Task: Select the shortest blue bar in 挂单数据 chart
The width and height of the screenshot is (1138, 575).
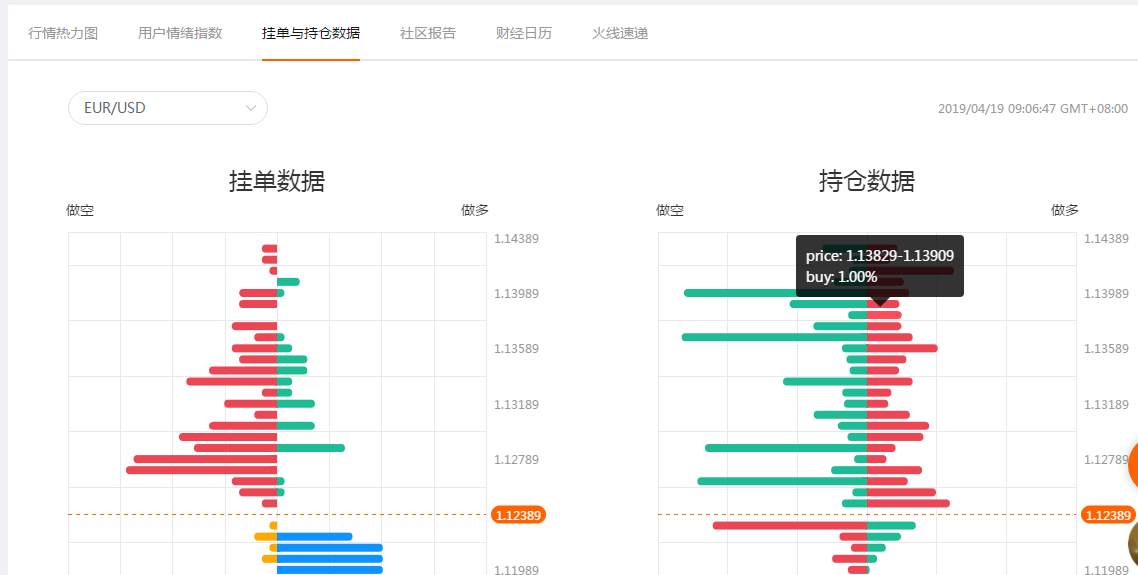Action: coord(314,537)
